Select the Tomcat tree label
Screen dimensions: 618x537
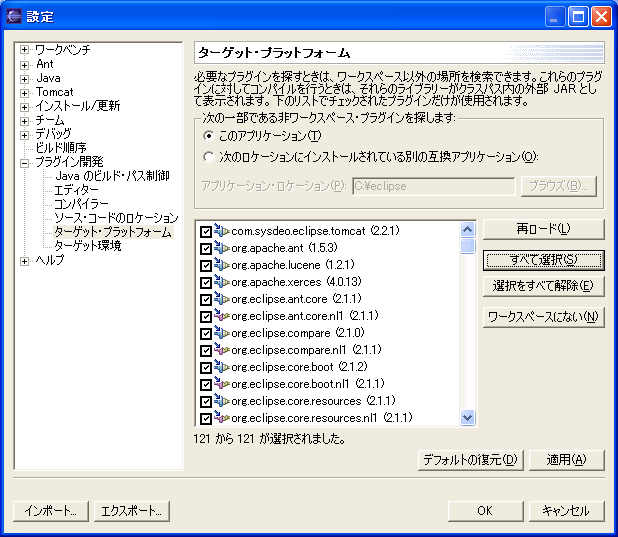(54, 92)
